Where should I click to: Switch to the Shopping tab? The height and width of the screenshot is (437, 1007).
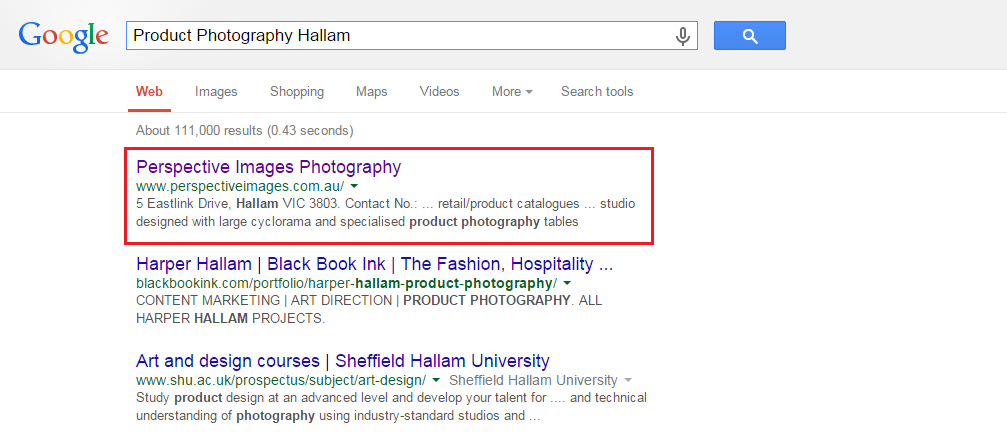pos(297,91)
